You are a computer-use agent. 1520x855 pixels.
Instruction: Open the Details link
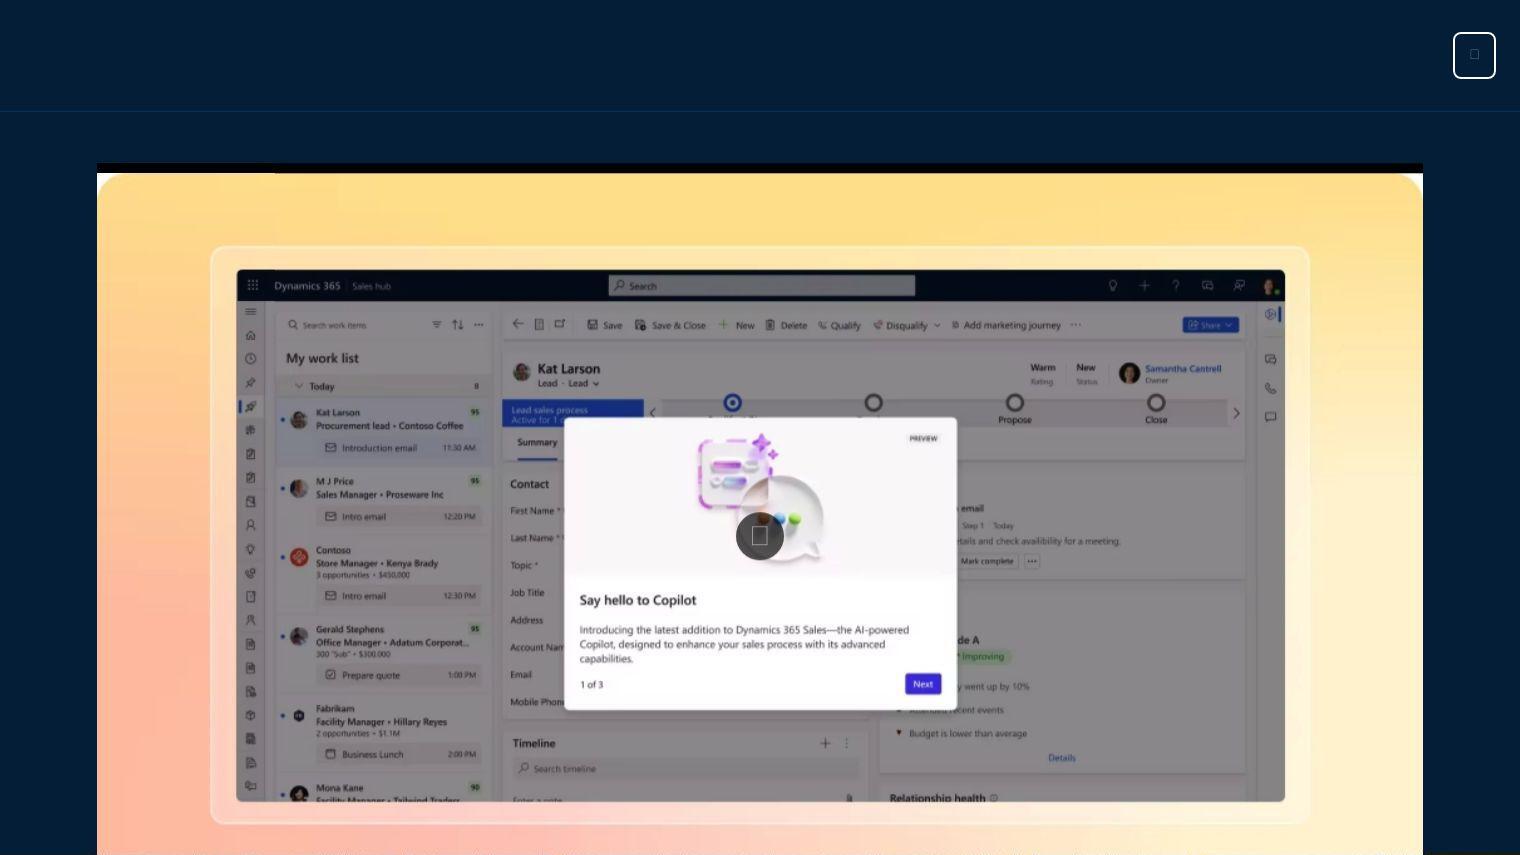pyautogui.click(x=1062, y=758)
